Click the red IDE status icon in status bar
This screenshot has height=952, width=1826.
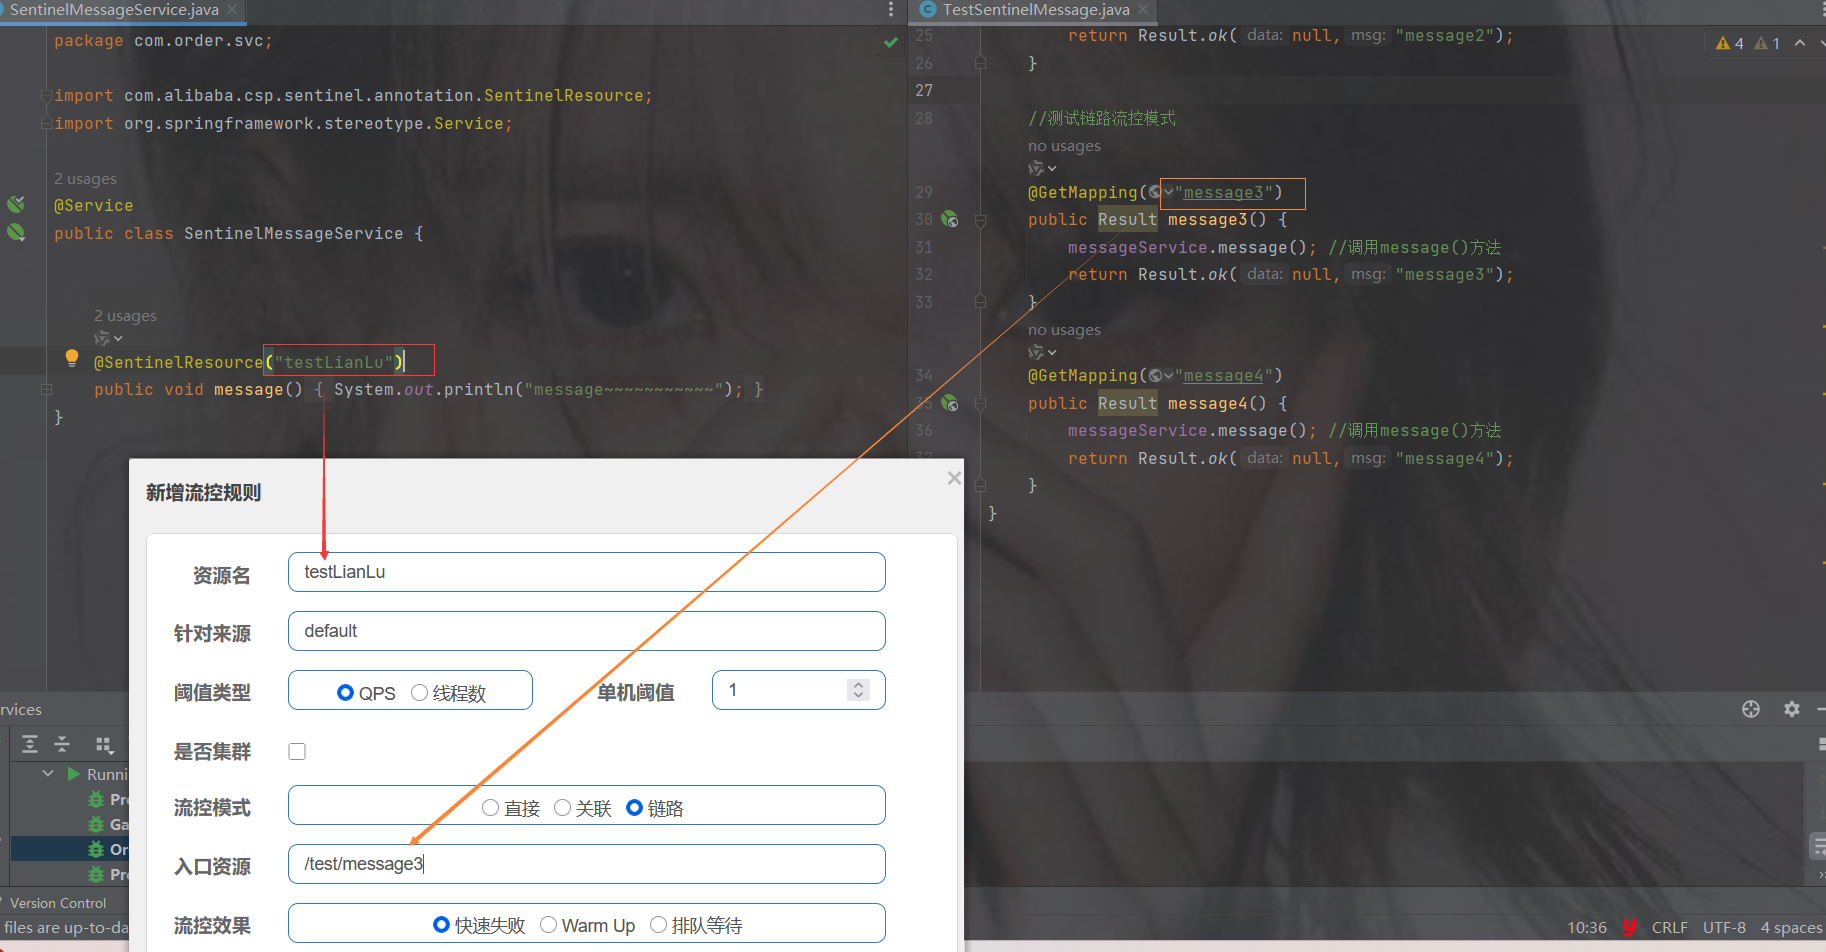pos(1630,927)
